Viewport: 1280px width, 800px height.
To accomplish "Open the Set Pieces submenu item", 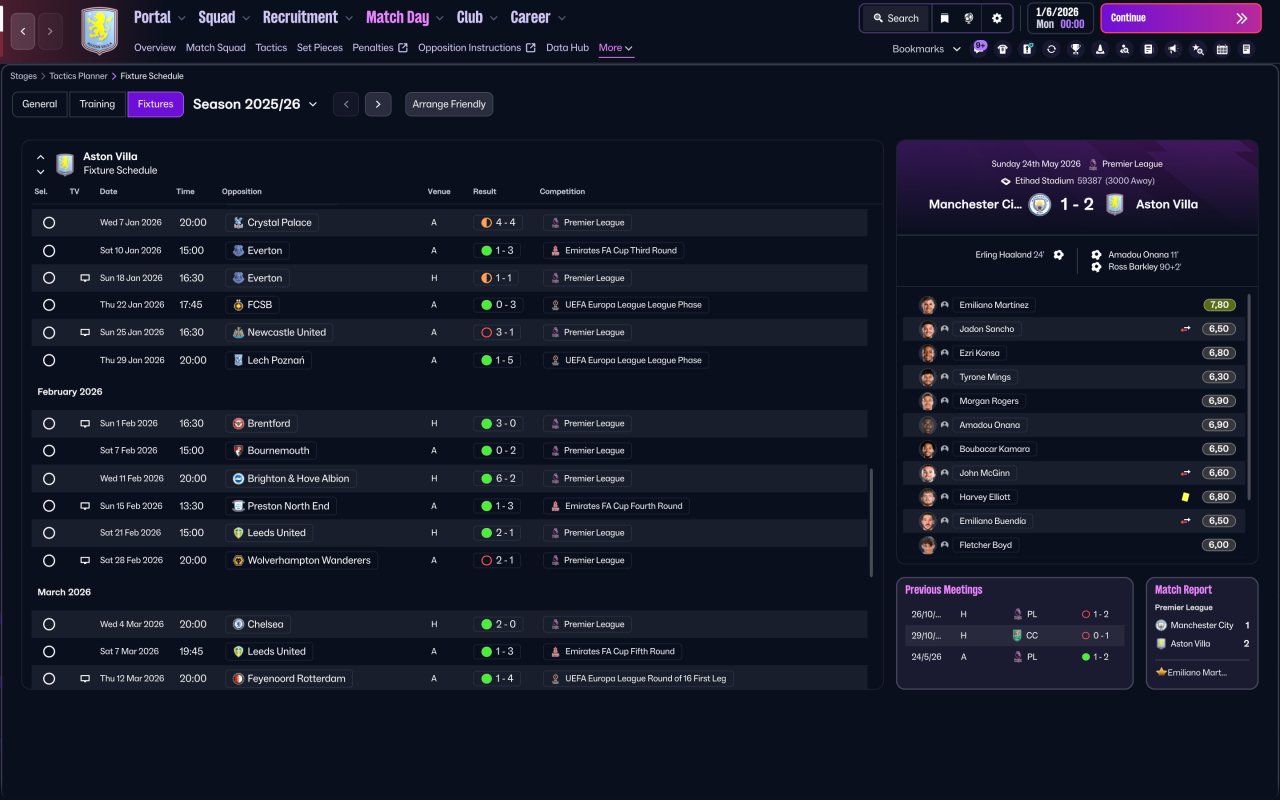I will (320, 48).
